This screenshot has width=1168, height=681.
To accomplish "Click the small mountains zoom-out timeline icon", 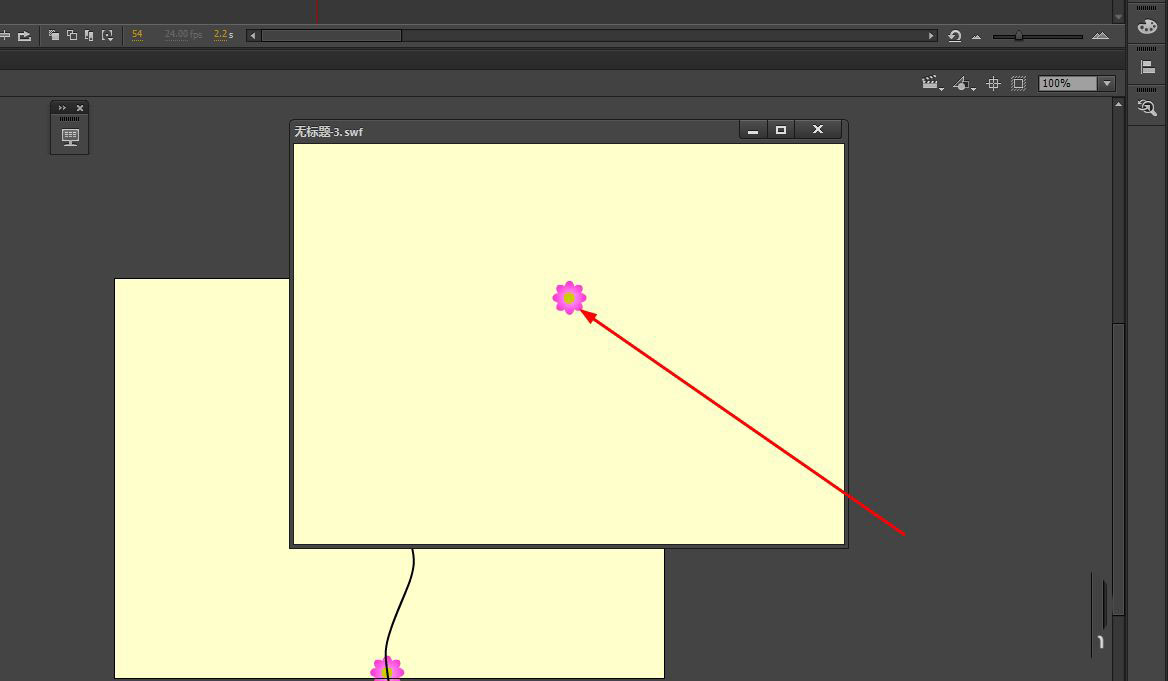I will [977, 37].
